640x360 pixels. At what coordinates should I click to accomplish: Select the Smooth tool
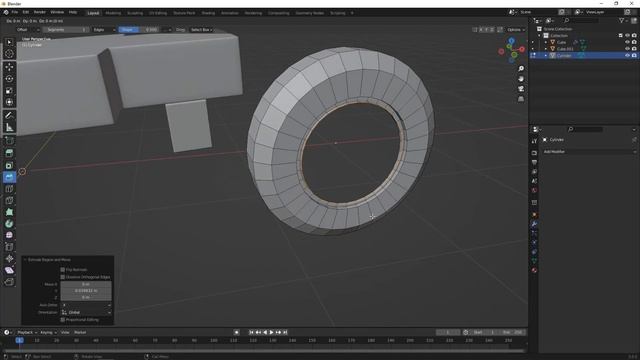[x=9, y=236]
